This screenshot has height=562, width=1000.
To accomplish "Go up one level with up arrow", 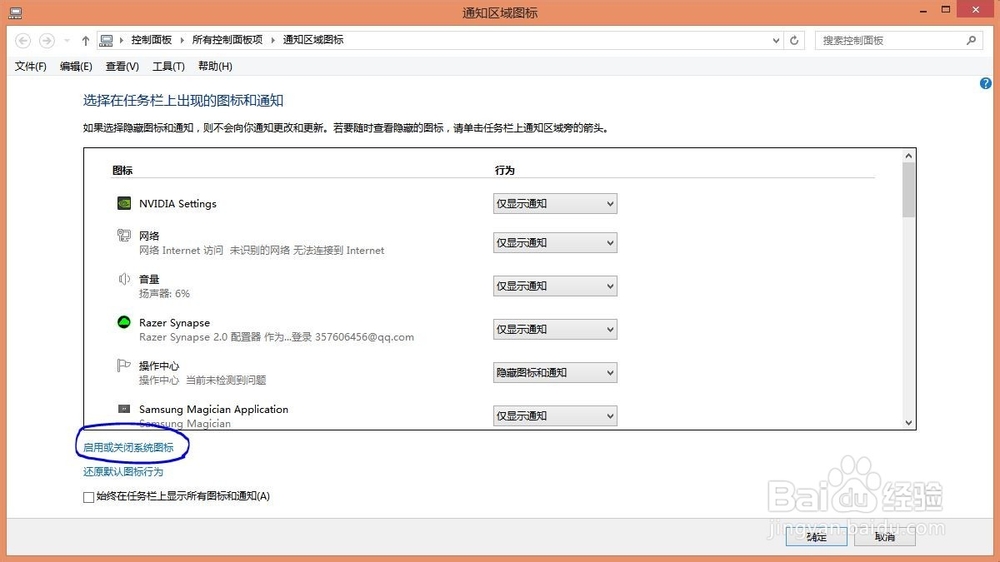I will (x=85, y=40).
